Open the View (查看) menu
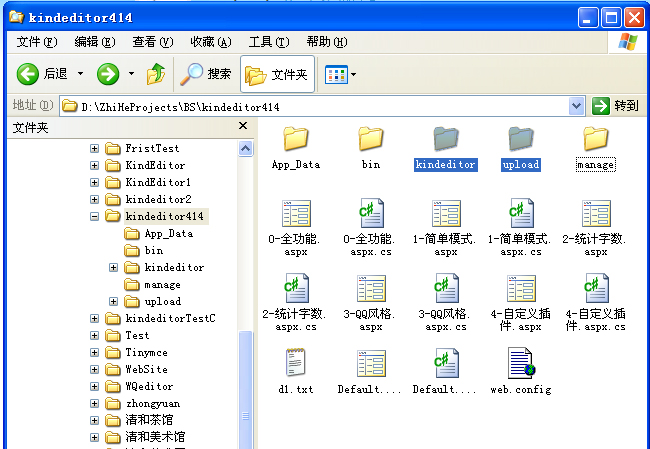Viewport: 650px width, 449px height. pos(153,42)
